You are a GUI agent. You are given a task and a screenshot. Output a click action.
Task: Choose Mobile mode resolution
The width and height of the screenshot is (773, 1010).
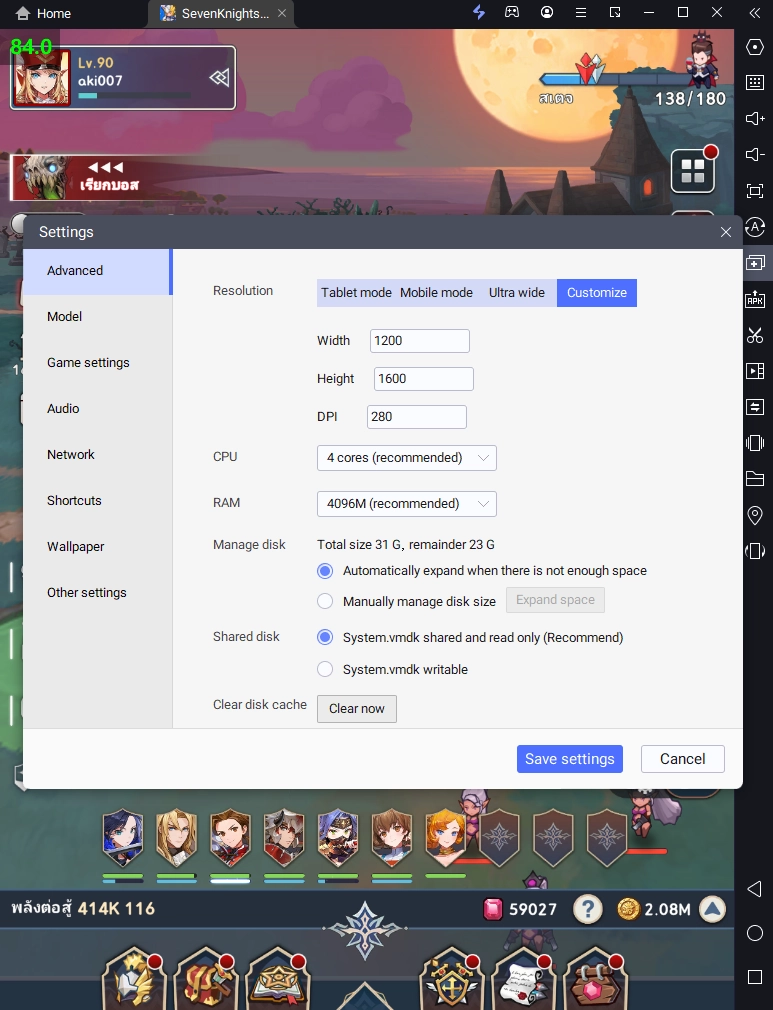(x=436, y=293)
